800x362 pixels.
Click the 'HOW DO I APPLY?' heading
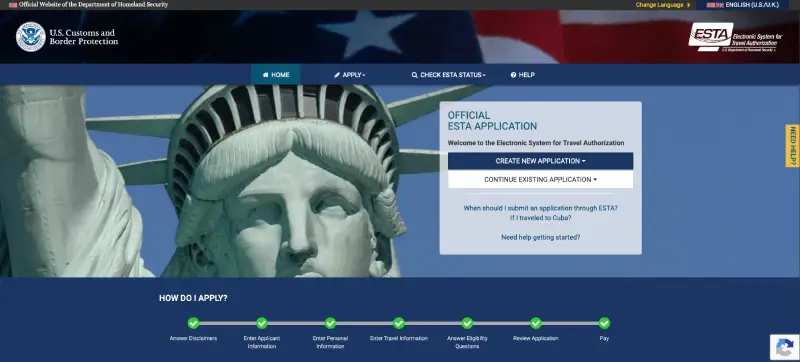pos(193,298)
